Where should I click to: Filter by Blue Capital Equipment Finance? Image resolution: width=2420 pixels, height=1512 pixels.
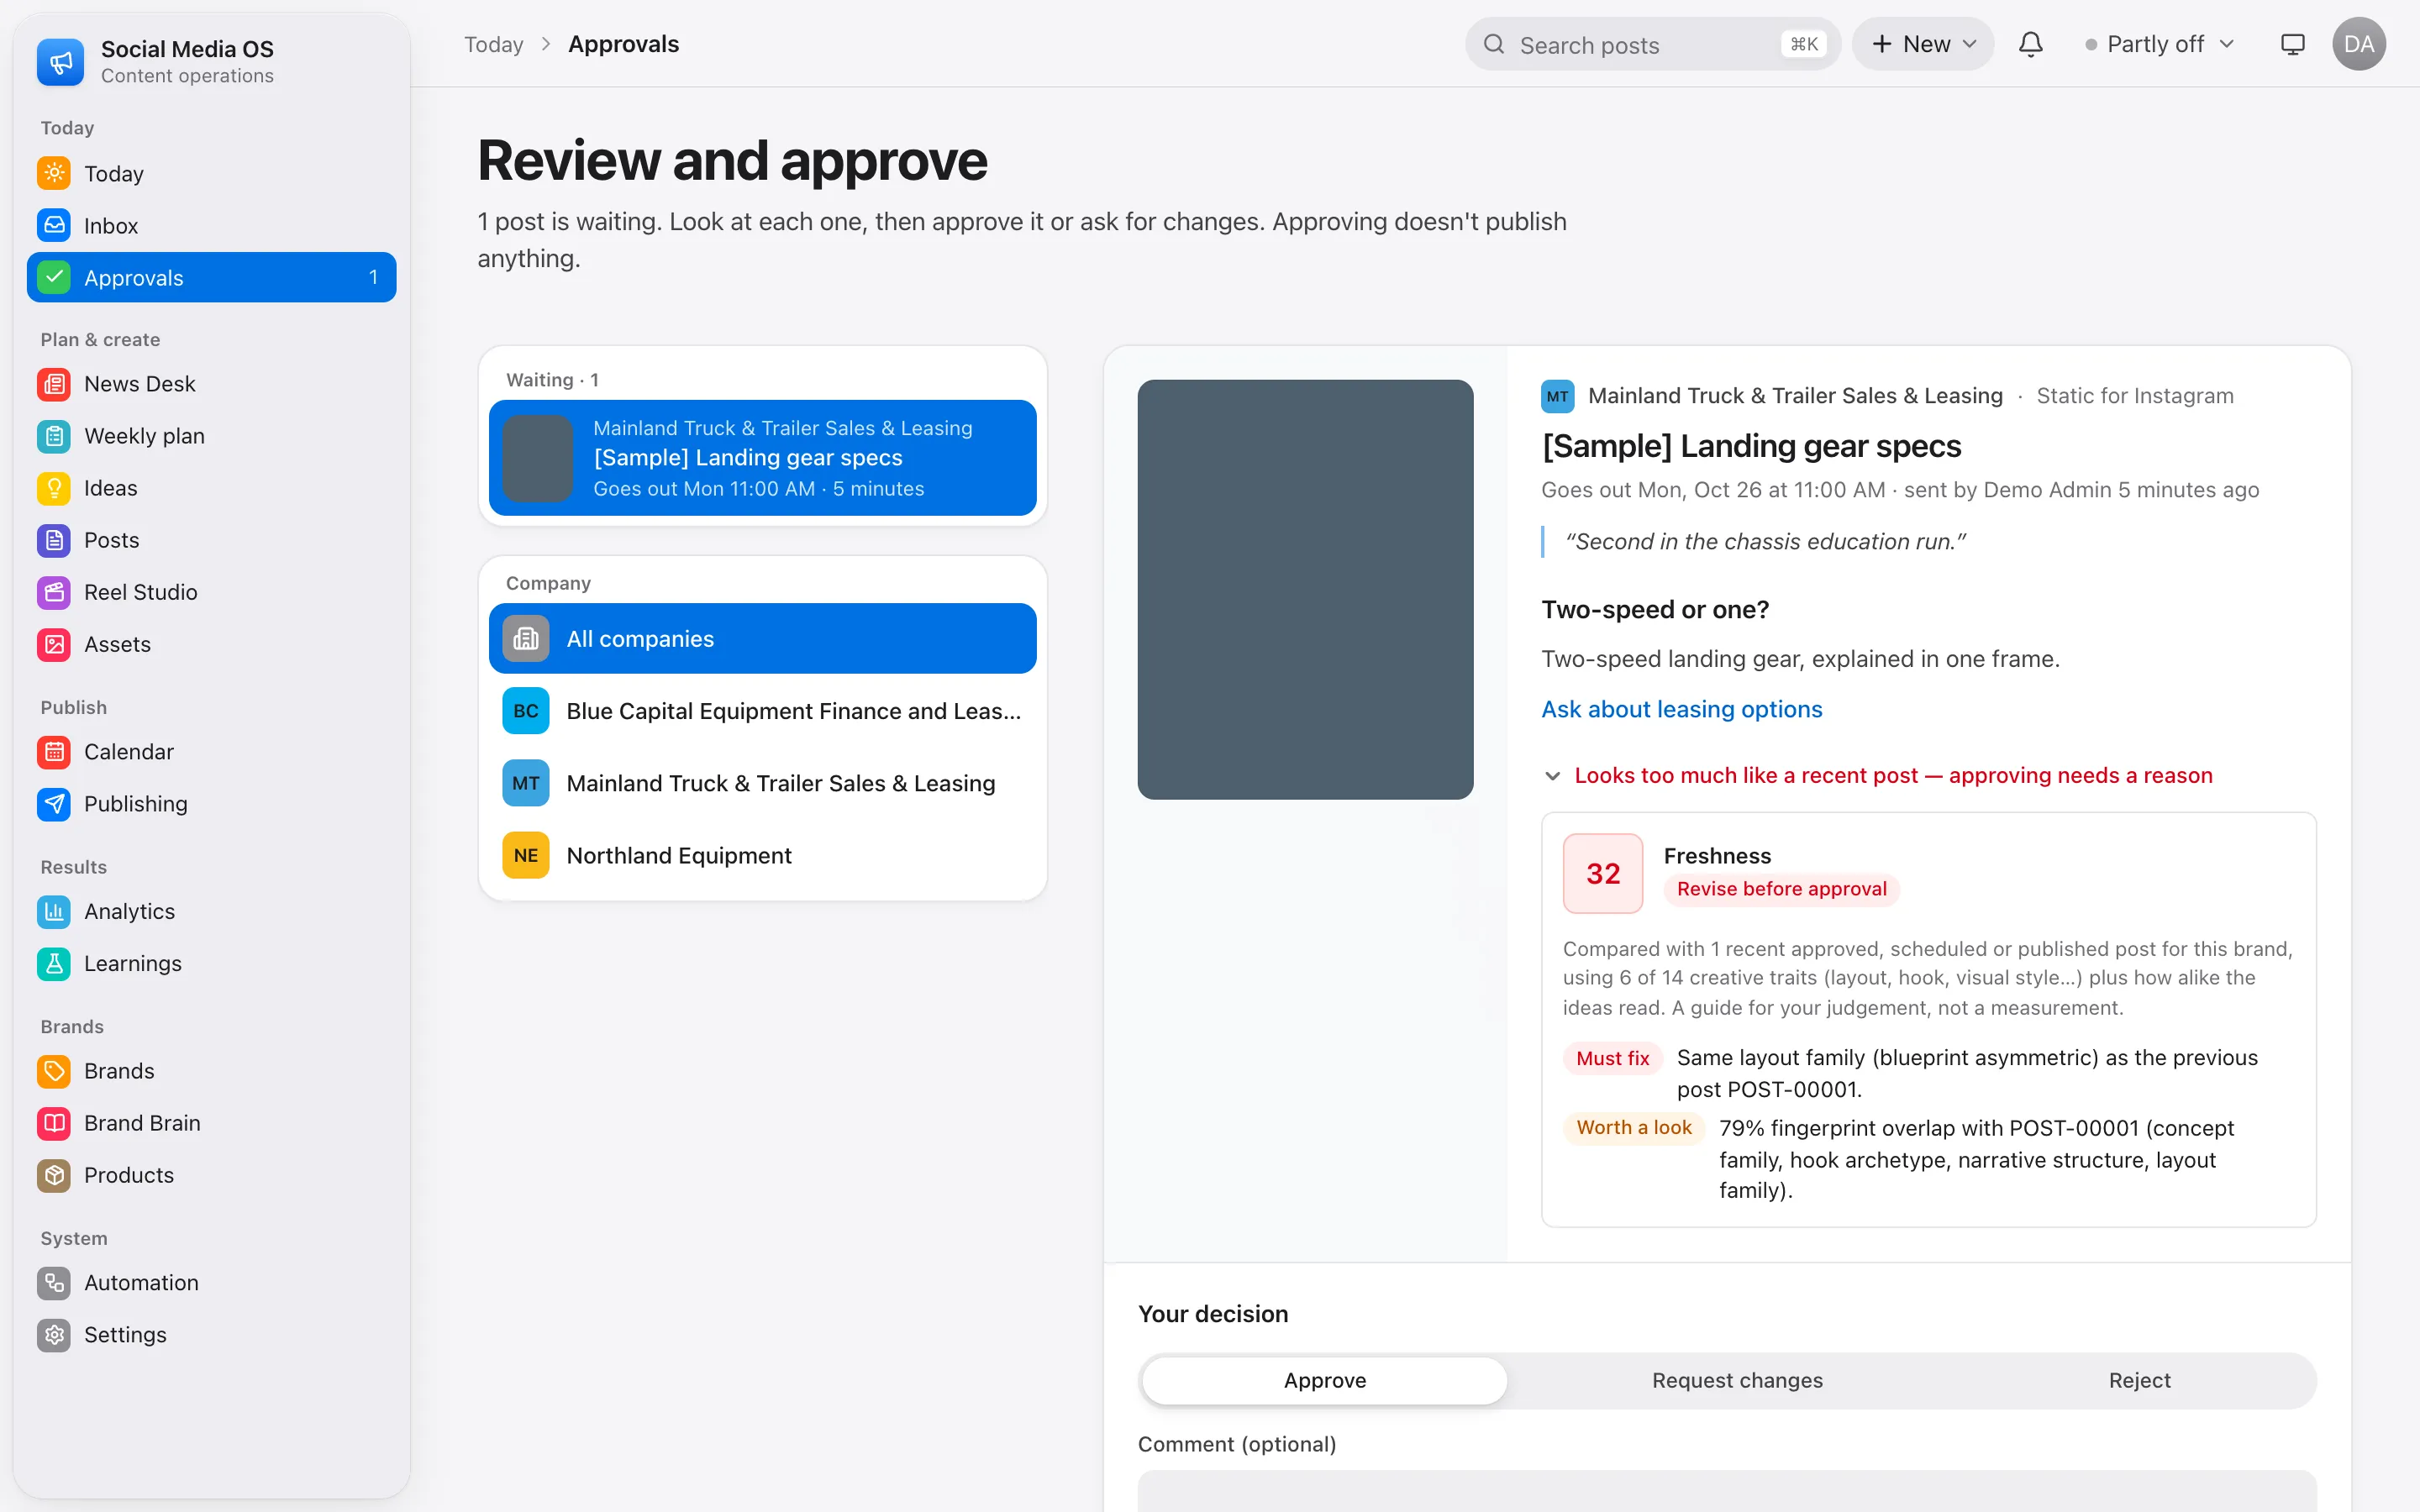click(762, 710)
